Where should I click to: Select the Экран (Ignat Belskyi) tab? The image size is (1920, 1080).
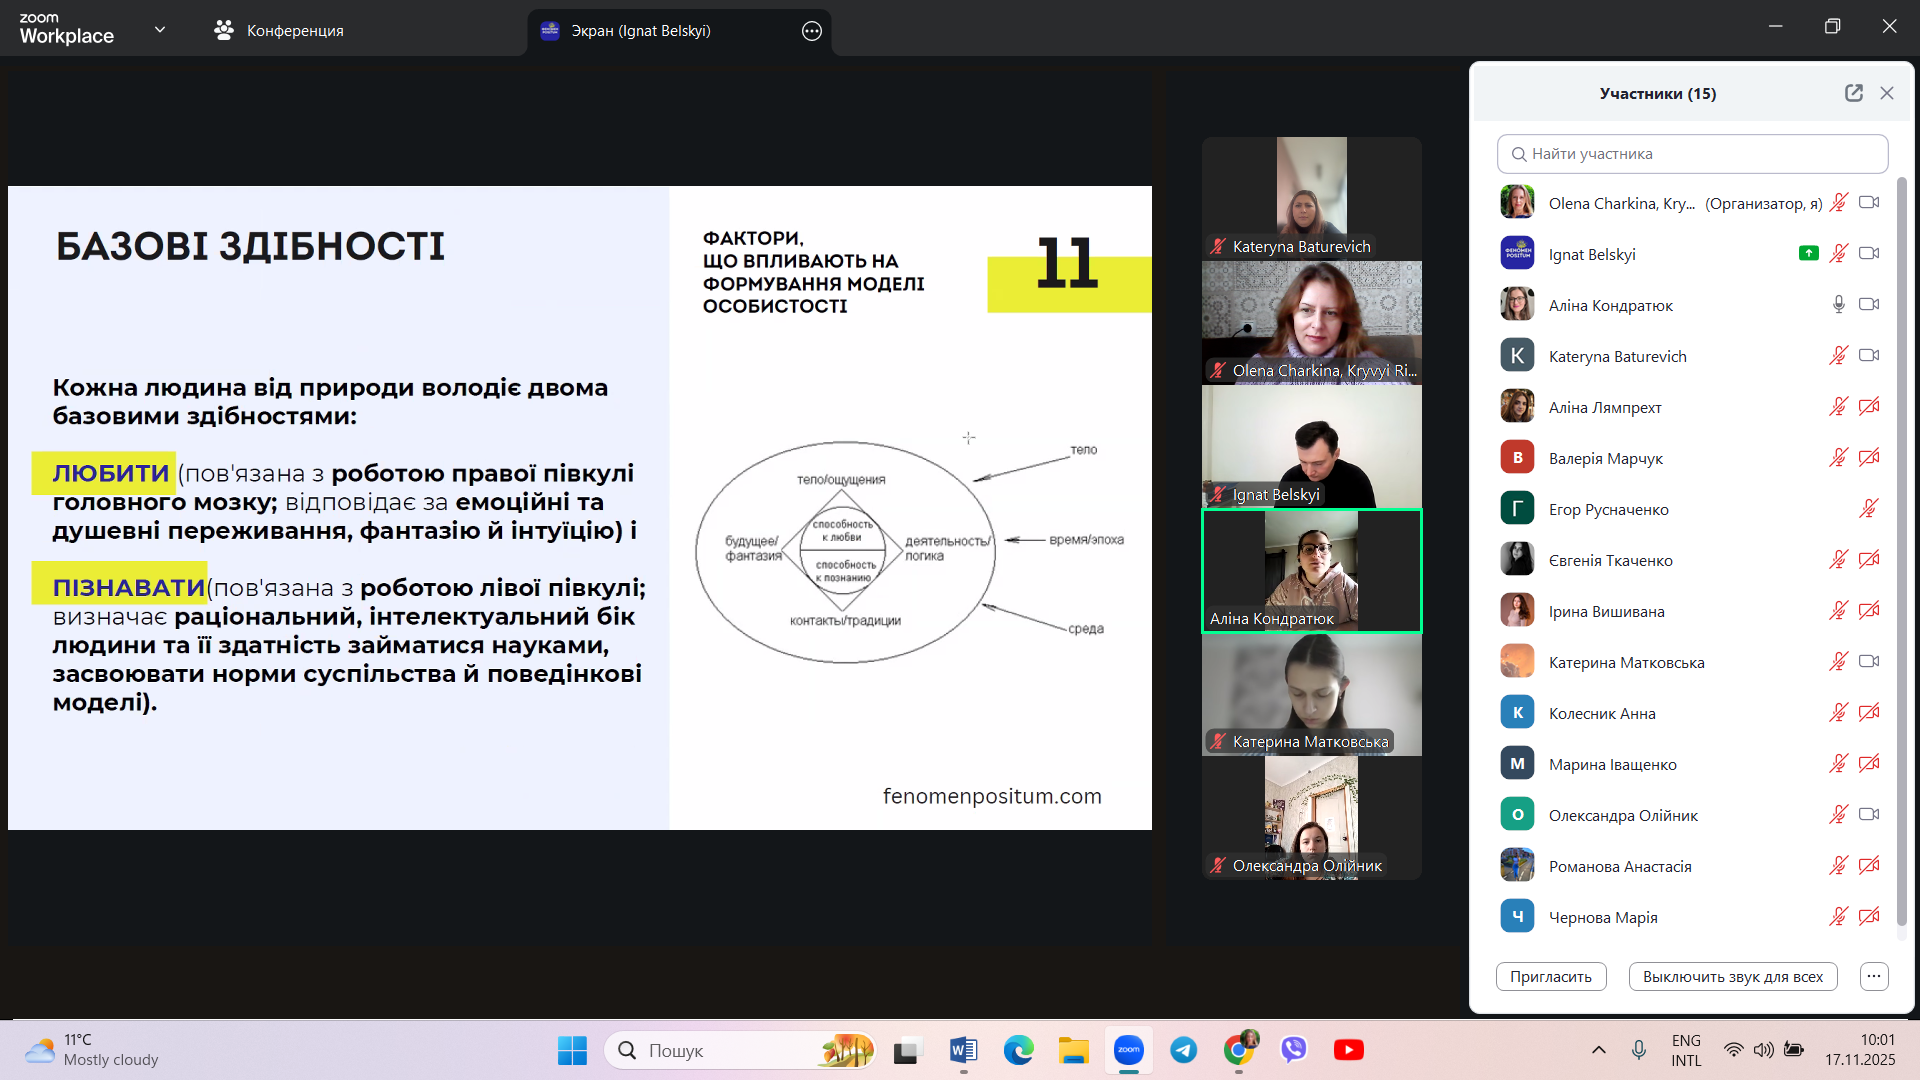tap(640, 31)
